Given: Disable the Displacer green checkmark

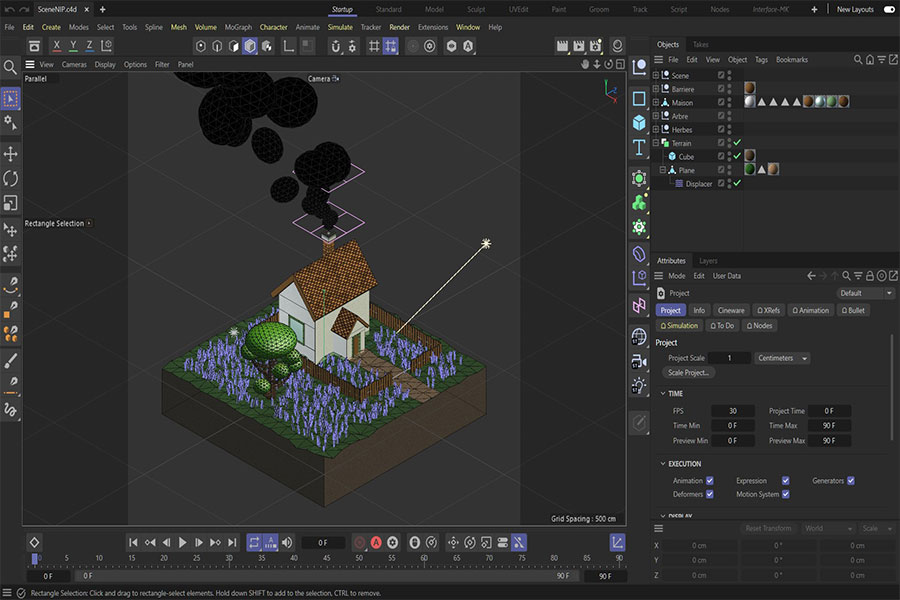Looking at the screenshot, I should click(x=737, y=183).
